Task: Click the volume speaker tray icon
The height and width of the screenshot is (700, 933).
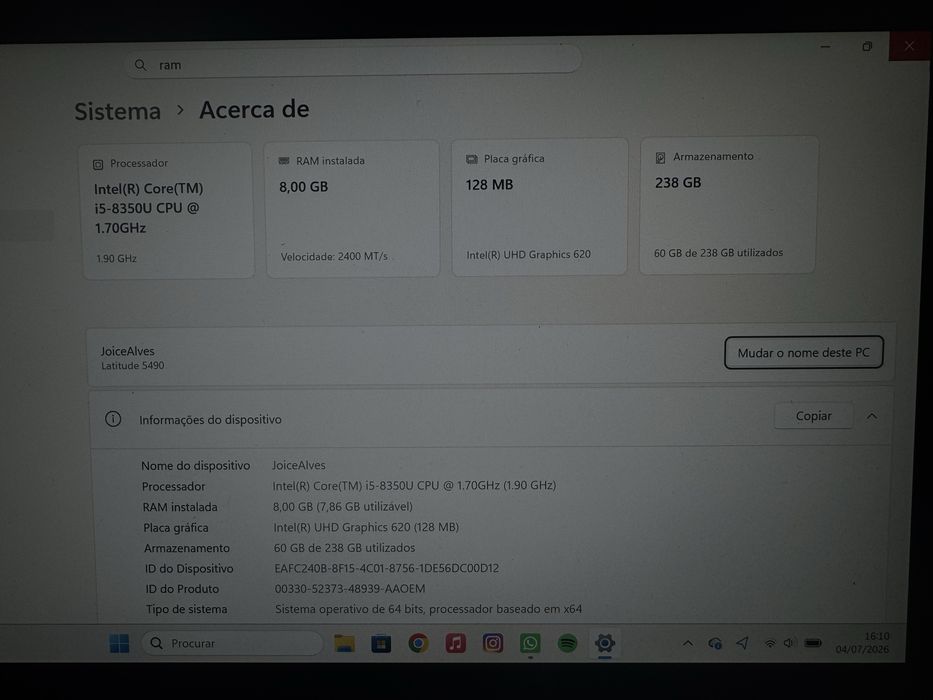Action: pos(789,643)
